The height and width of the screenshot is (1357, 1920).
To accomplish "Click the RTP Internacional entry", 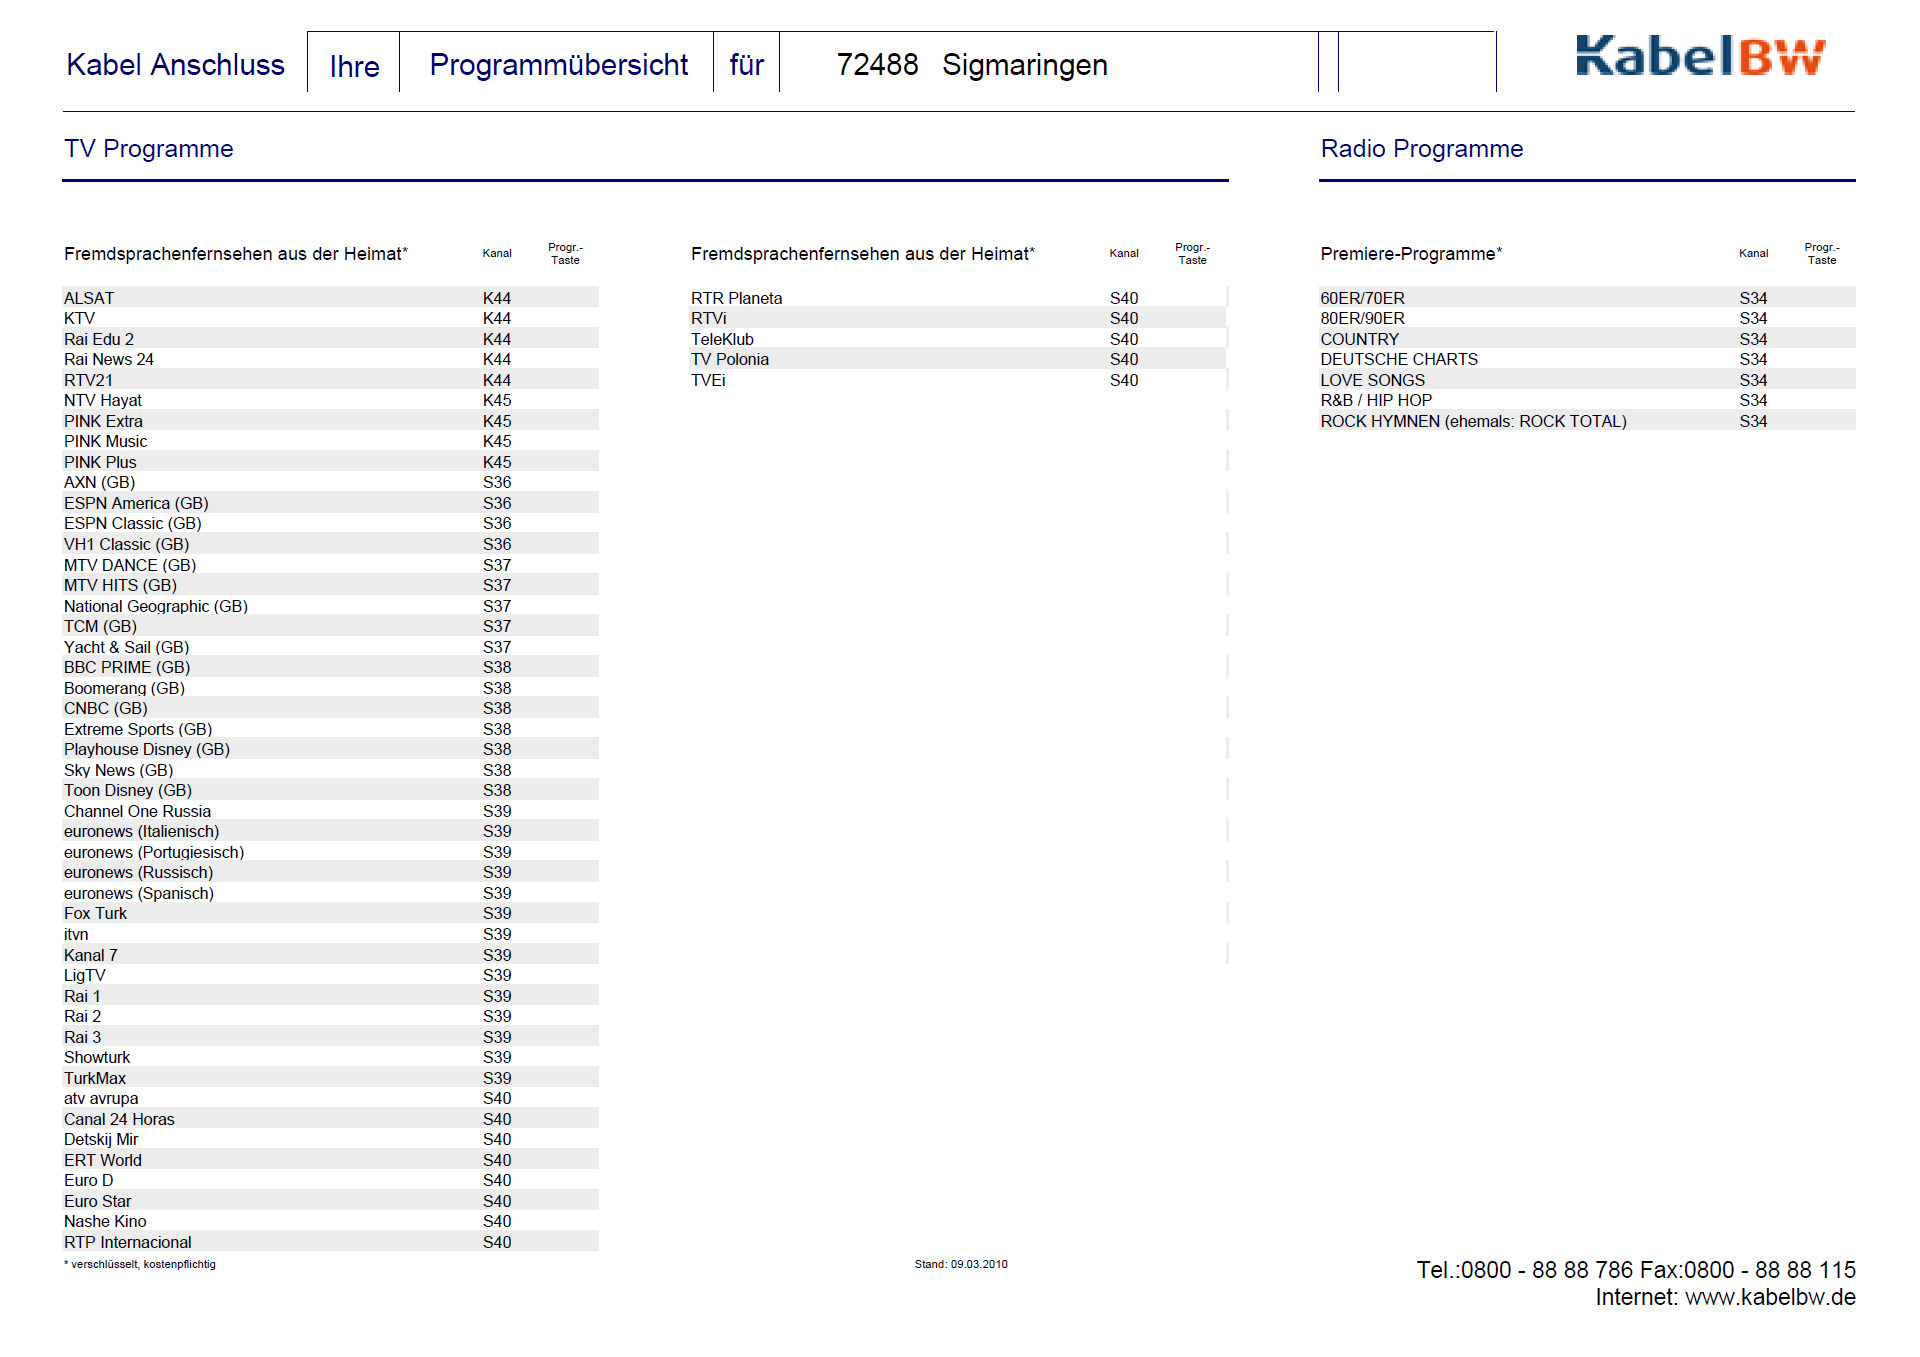I will point(127,1242).
